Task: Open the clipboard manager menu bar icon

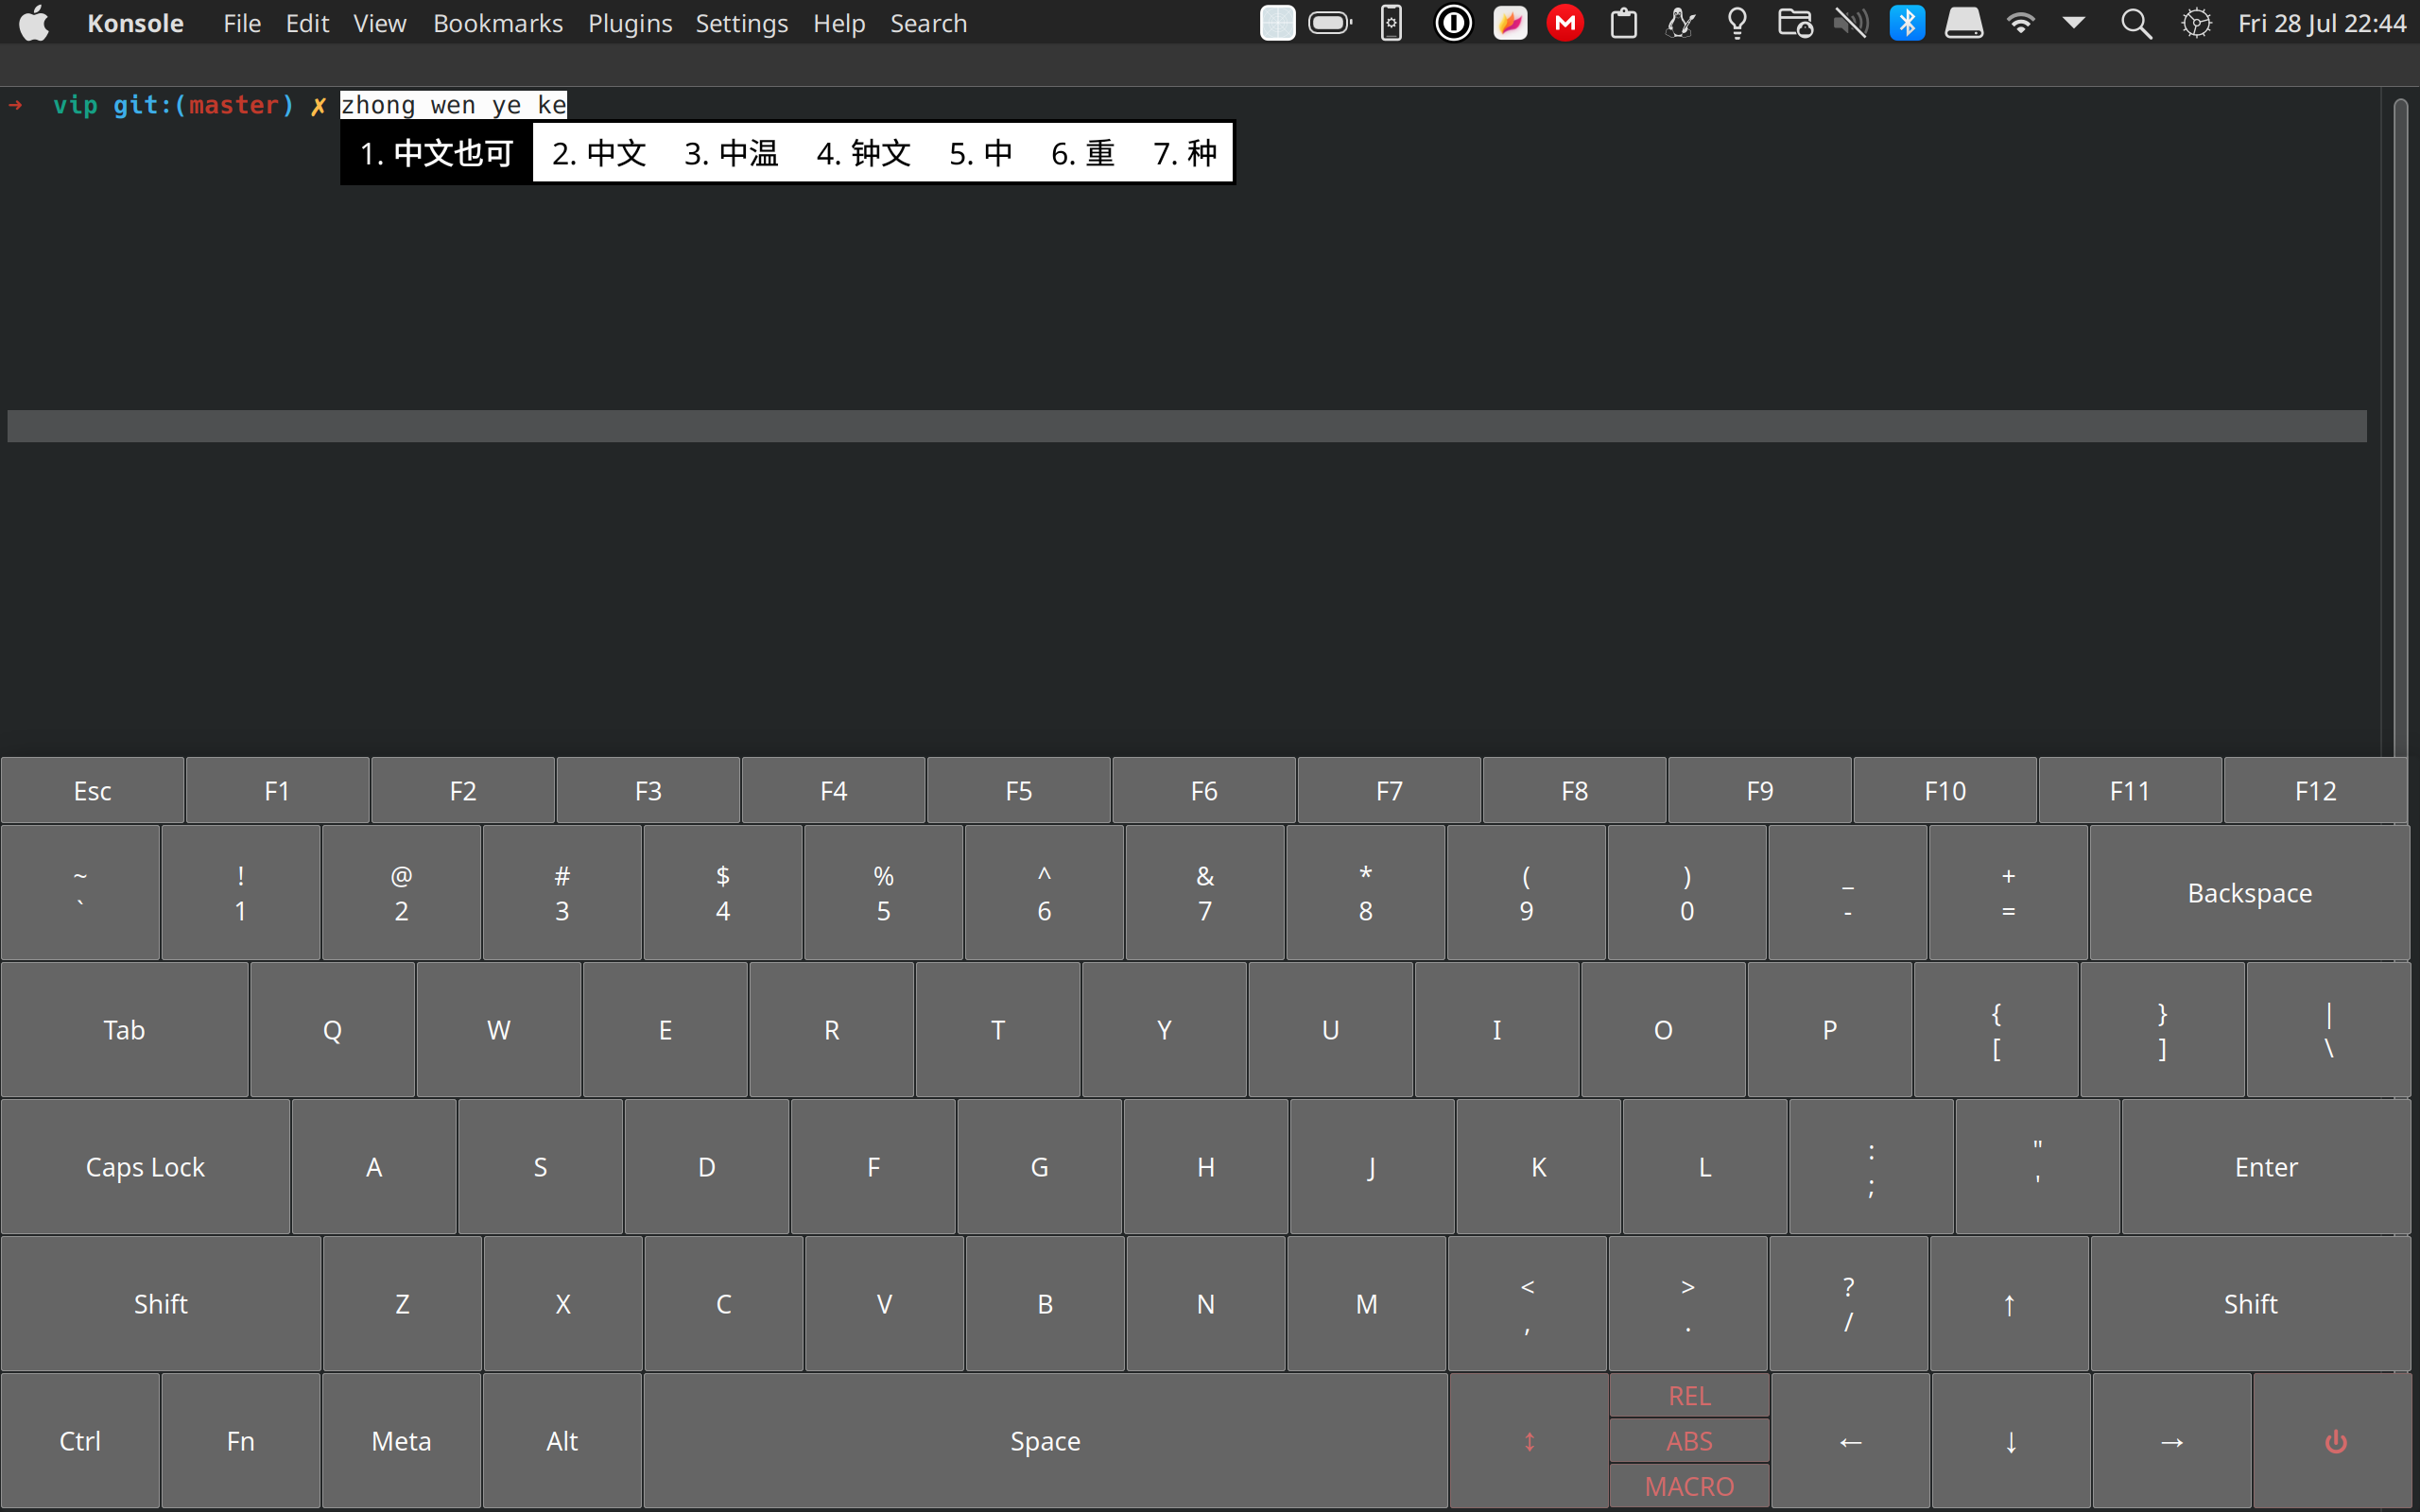Action: pos(1624,23)
